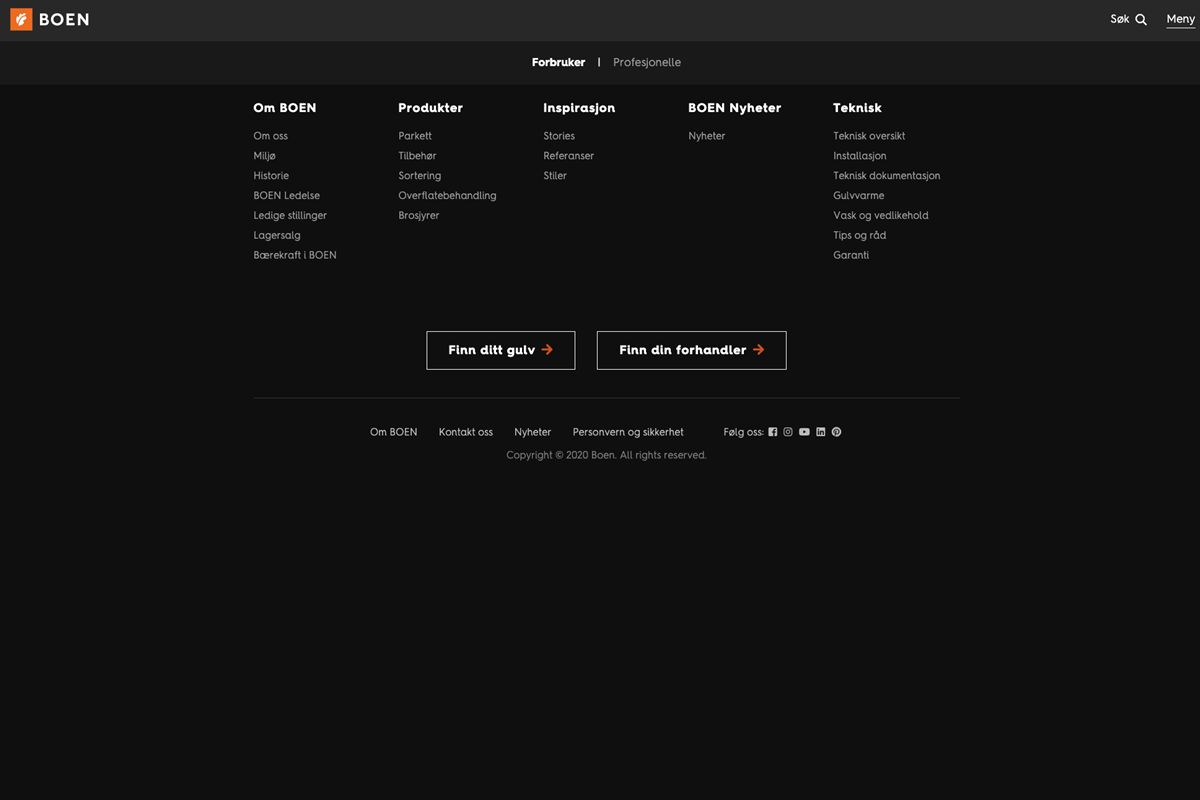Click the Finn din forhandler button
The image size is (1200, 800).
(692, 350)
